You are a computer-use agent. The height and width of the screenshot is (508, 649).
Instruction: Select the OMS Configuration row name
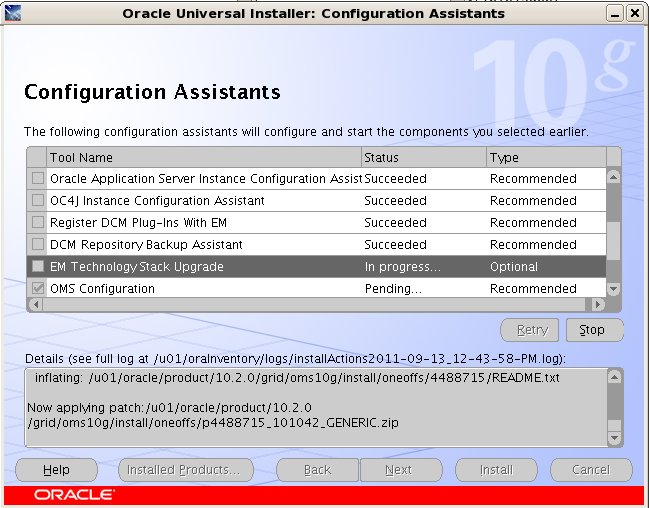click(102, 289)
